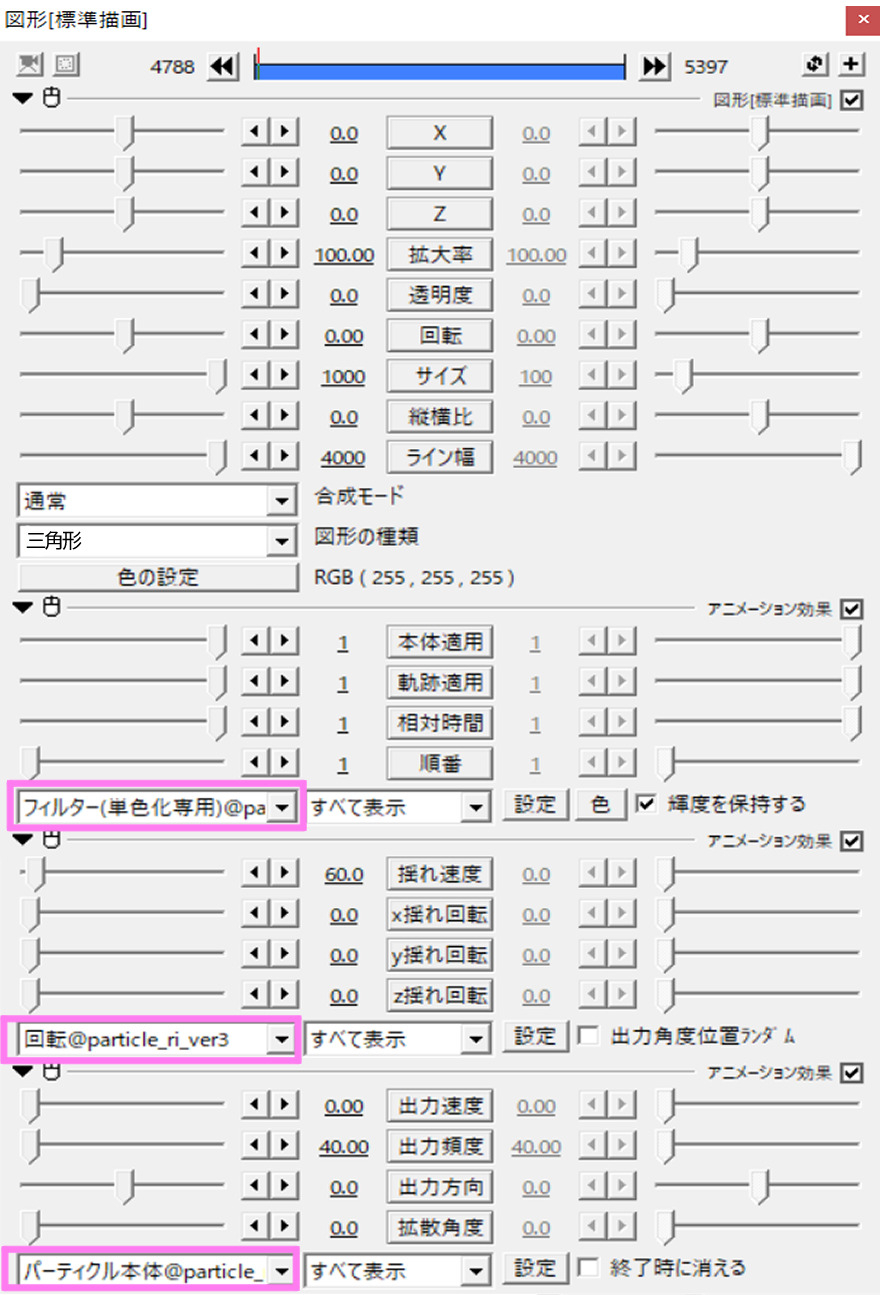Viewport: 880px width, 1295px height.
Task: Disable the 回転@particle アニメーション効果 checkbox
Action: pyautogui.click(x=852, y=840)
